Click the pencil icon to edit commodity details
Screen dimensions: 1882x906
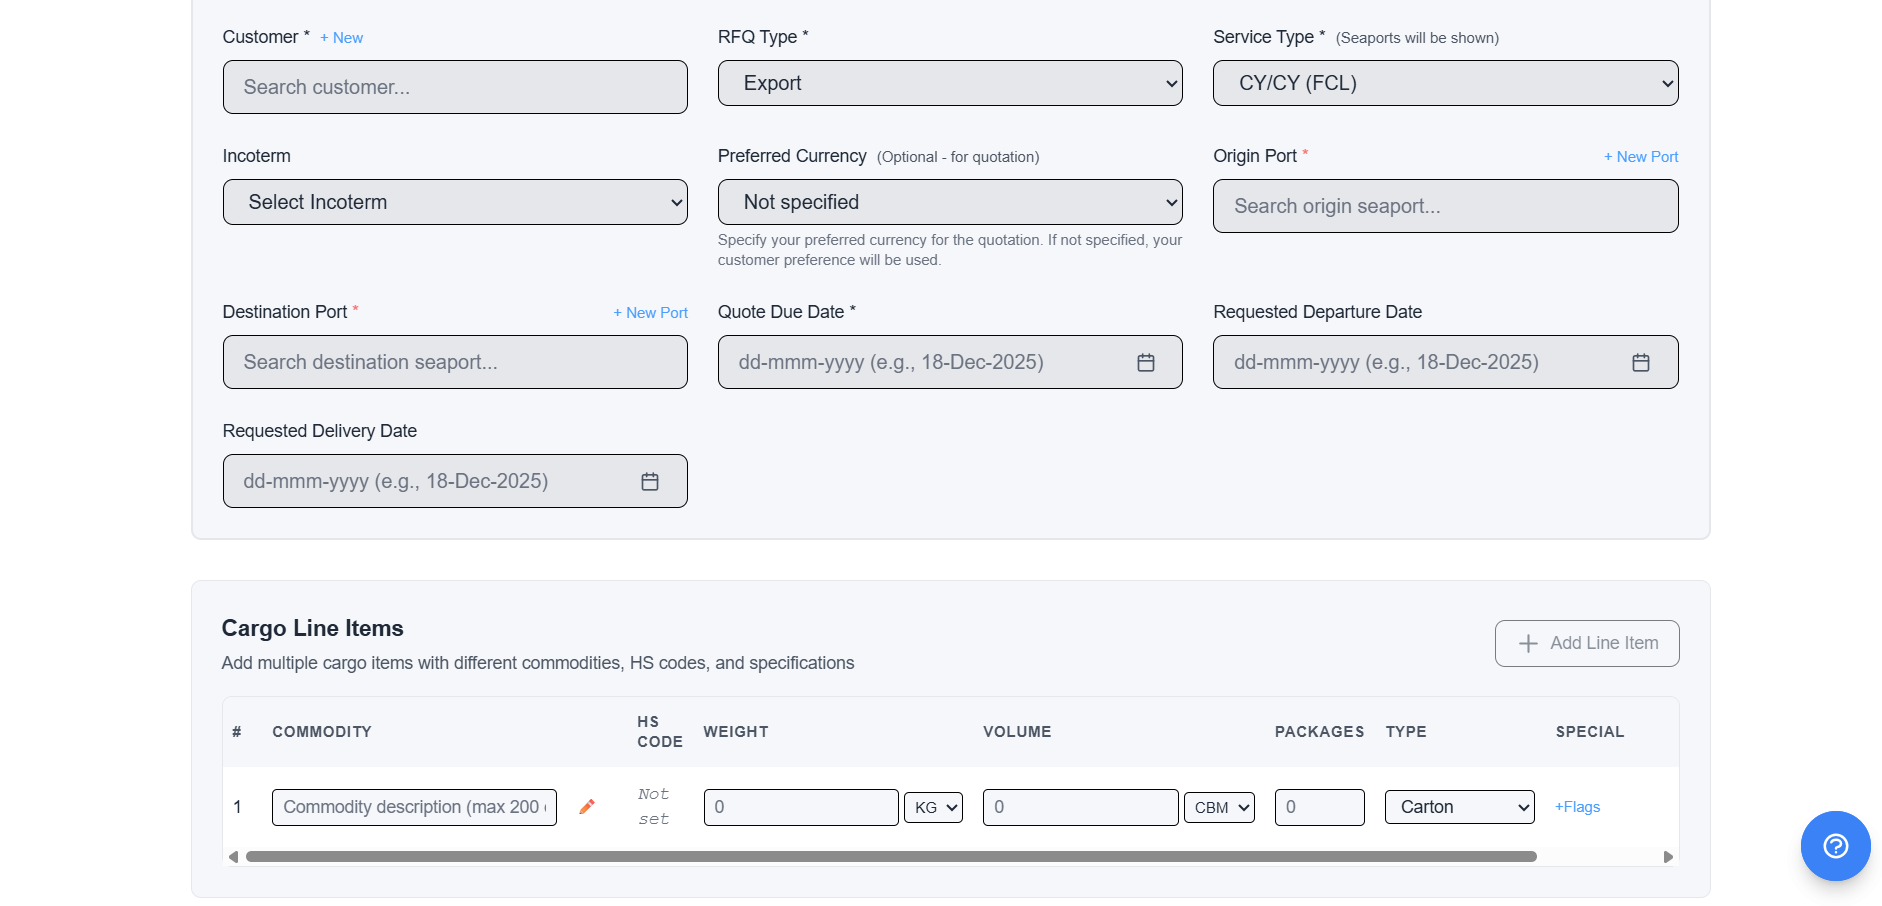(587, 806)
